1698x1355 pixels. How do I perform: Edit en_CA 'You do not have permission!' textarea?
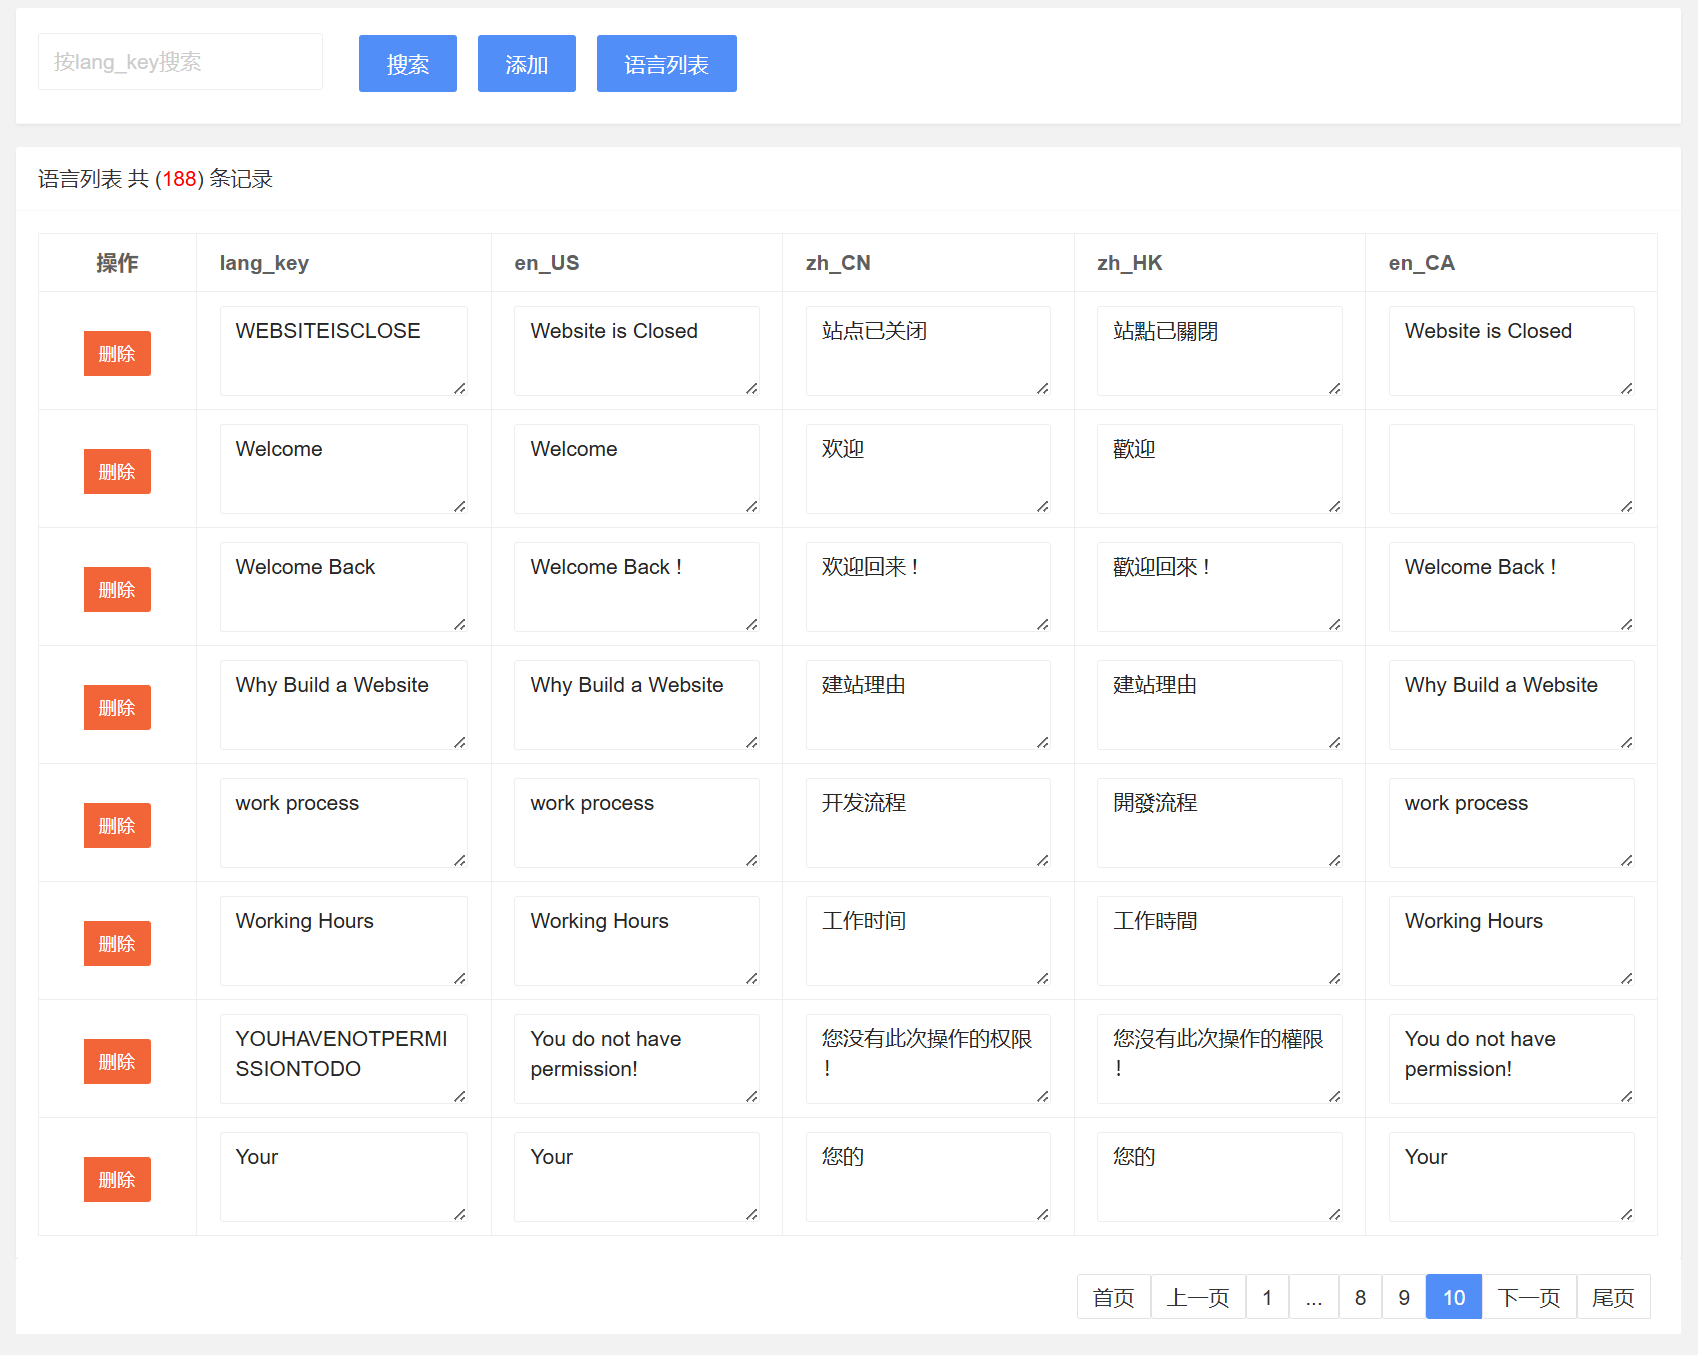(1512, 1059)
